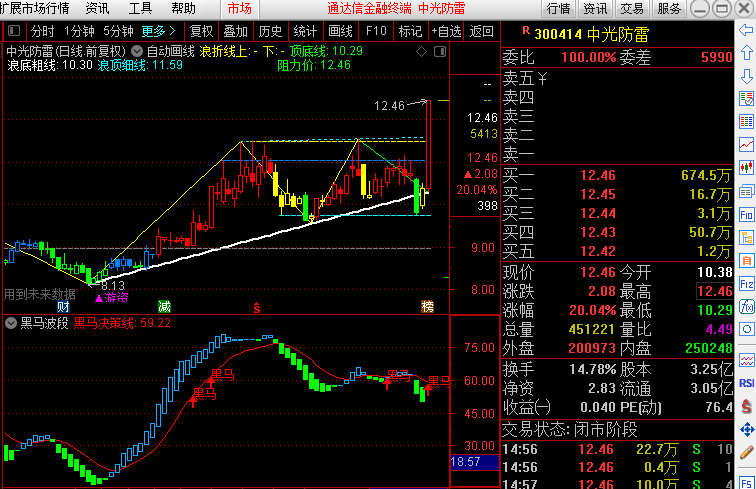This screenshot has height=489, width=756.
Task: Click the 黑马决策线: 59.22 label
Action: point(122,323)
